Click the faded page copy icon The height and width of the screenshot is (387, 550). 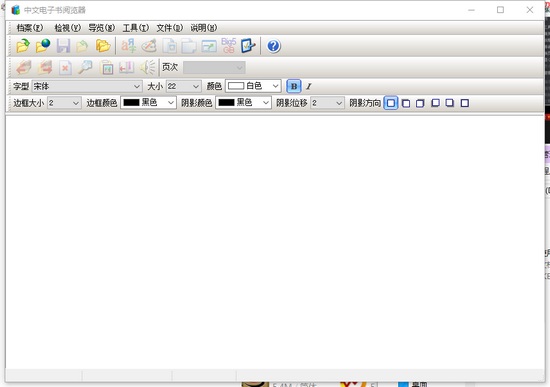pos(169,46)
